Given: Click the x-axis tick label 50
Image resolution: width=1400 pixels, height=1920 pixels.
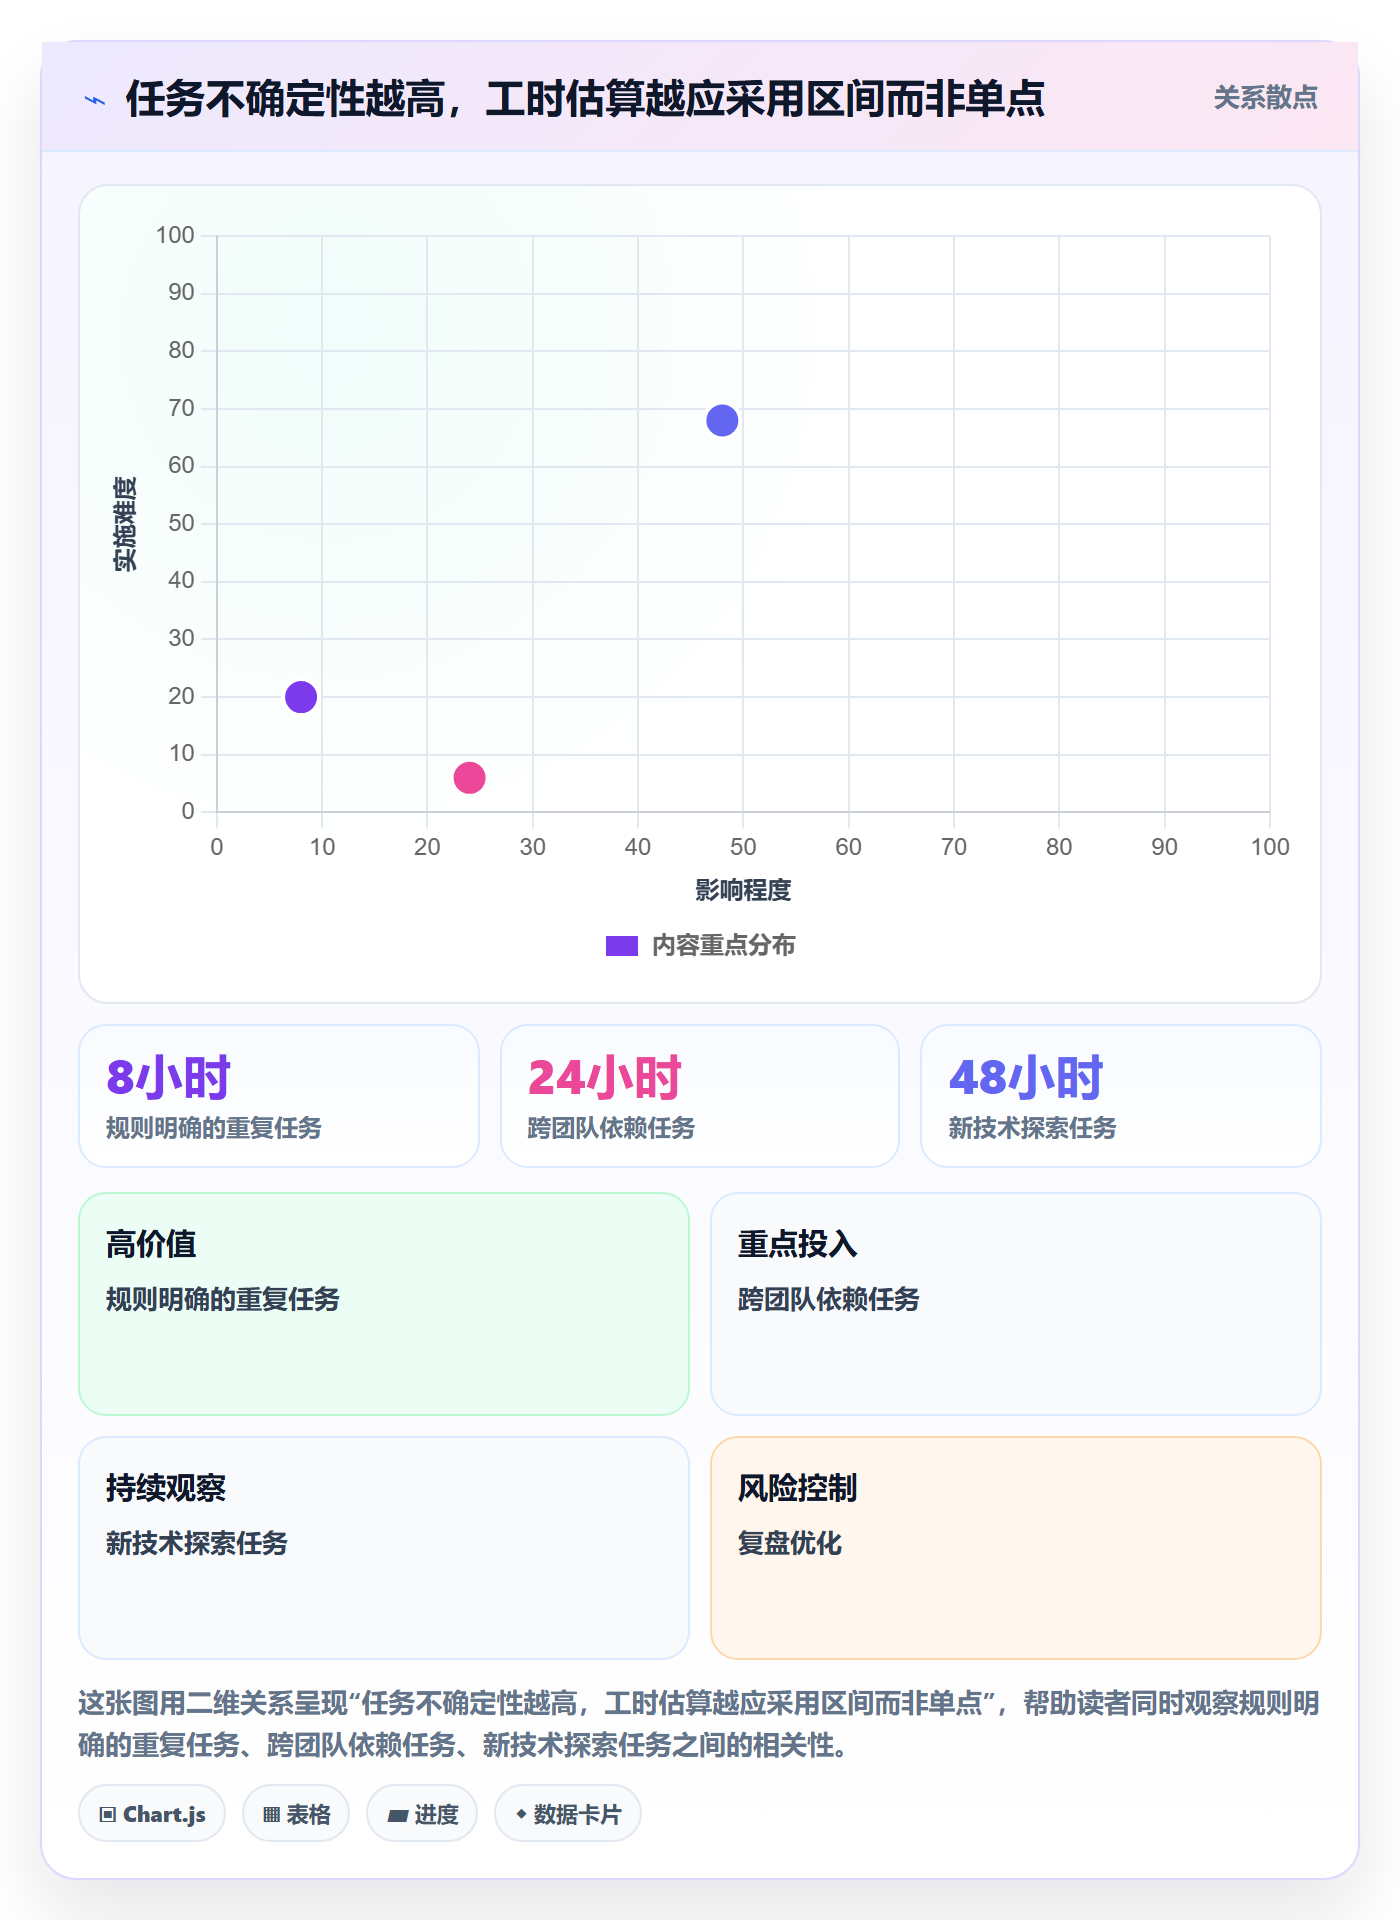Looking at the screenshot, I should 743,847.
